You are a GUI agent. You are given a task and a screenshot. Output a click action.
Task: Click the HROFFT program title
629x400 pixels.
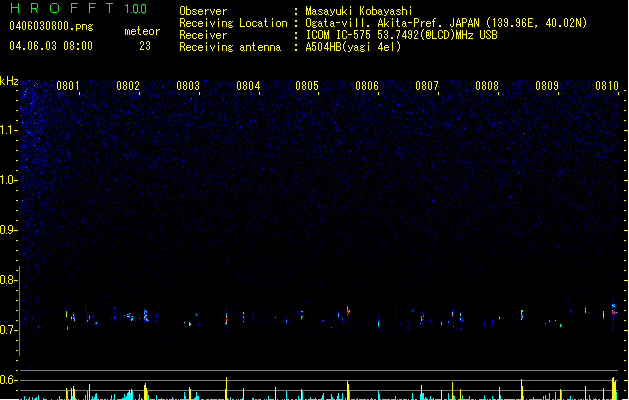(x=62, y=8)
